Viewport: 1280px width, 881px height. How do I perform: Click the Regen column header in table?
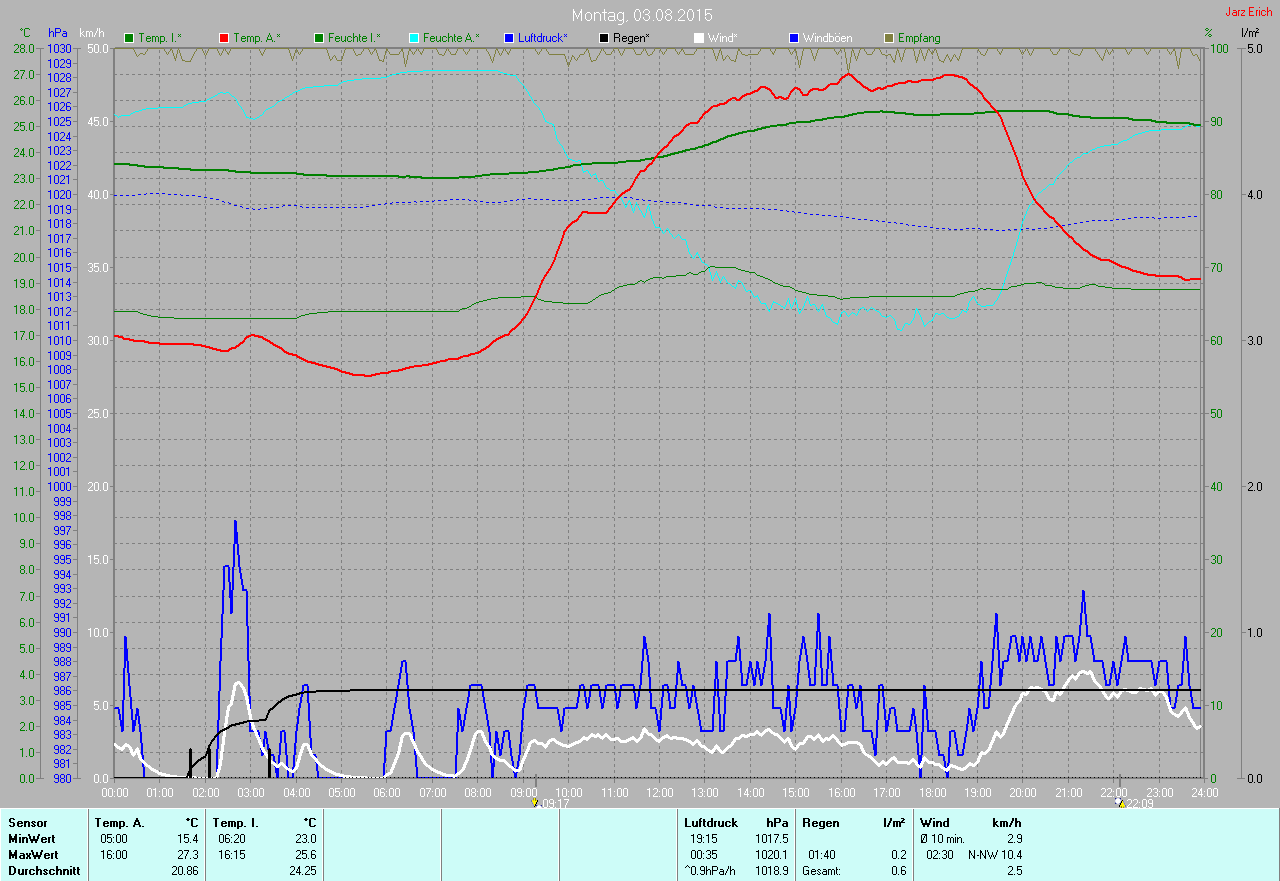click(819, 823)
